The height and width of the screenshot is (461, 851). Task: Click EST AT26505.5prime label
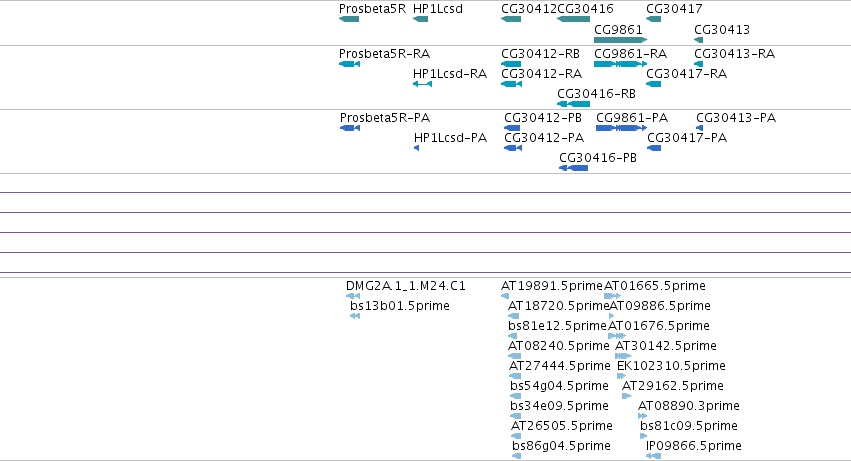(x=562, y=426)
